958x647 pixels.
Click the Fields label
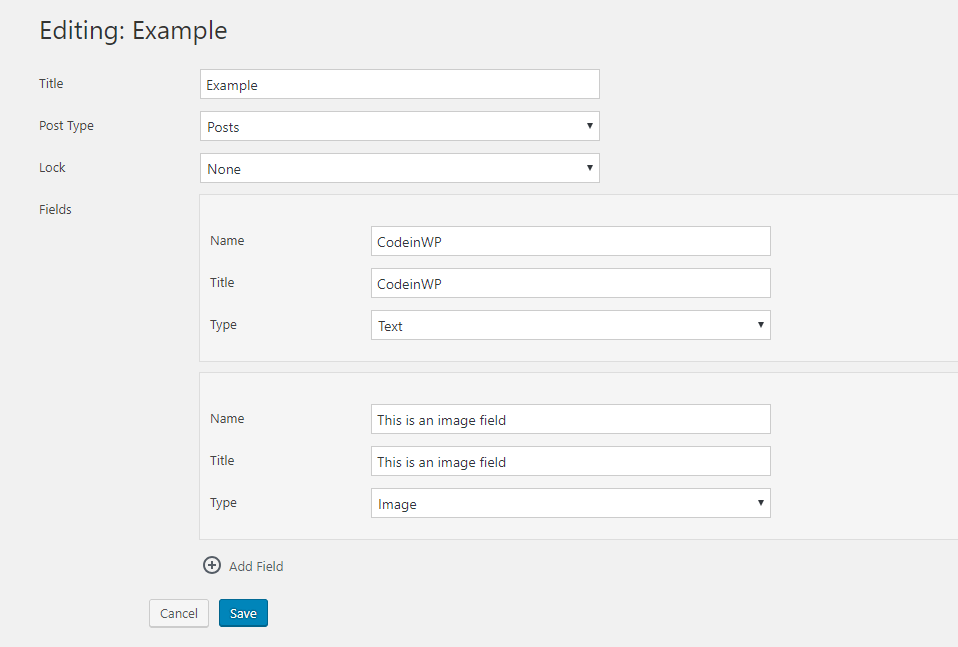(x=55, y=209)
